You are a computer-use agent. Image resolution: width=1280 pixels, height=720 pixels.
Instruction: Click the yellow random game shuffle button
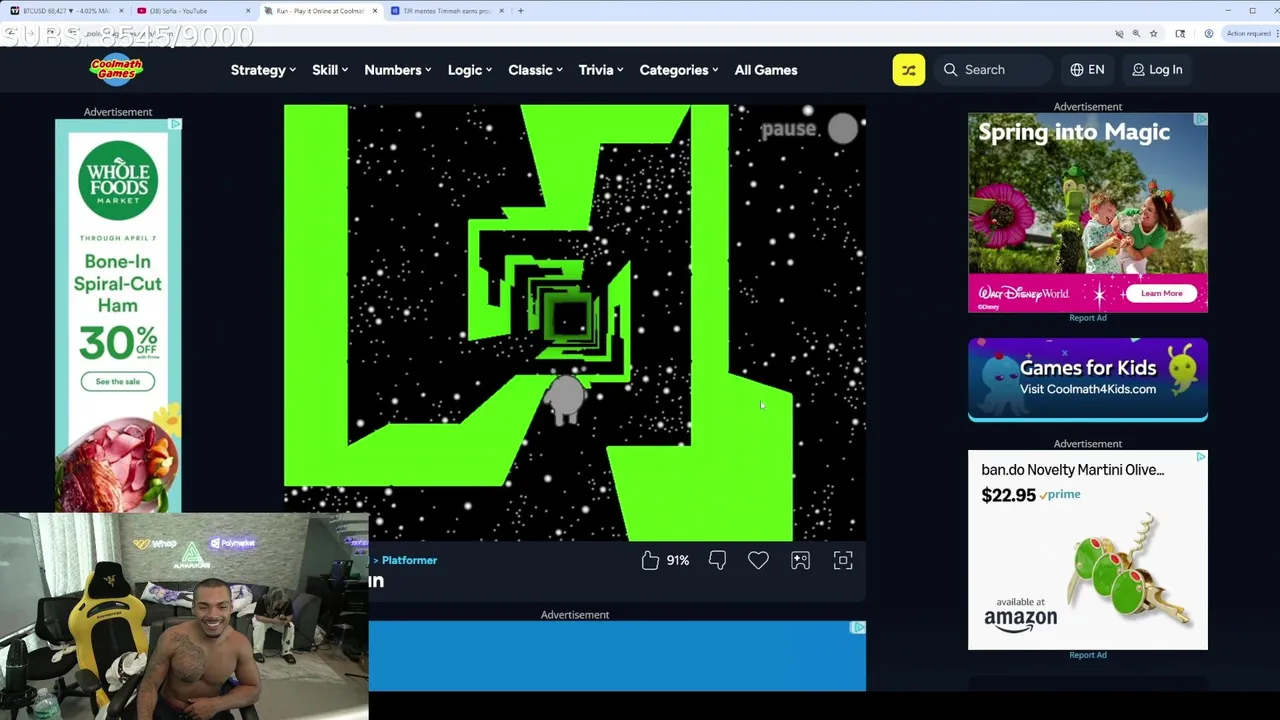coord(908,70)
